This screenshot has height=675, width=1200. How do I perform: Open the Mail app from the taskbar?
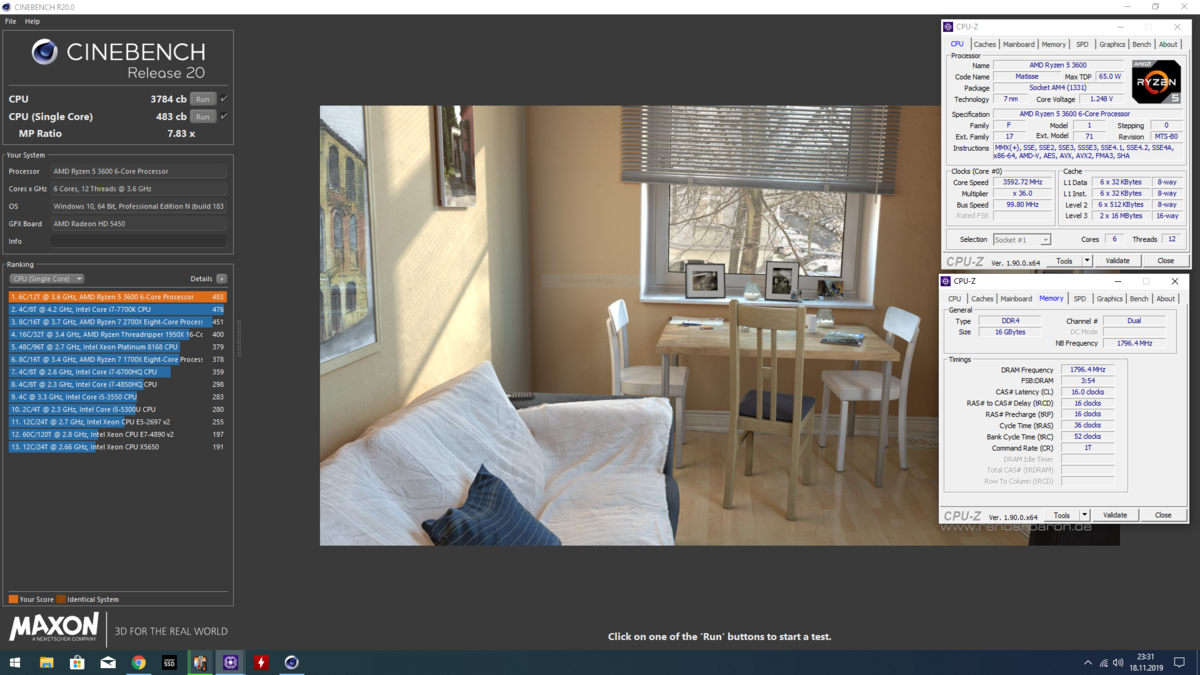pyautogui.click(x=108, y=663)
